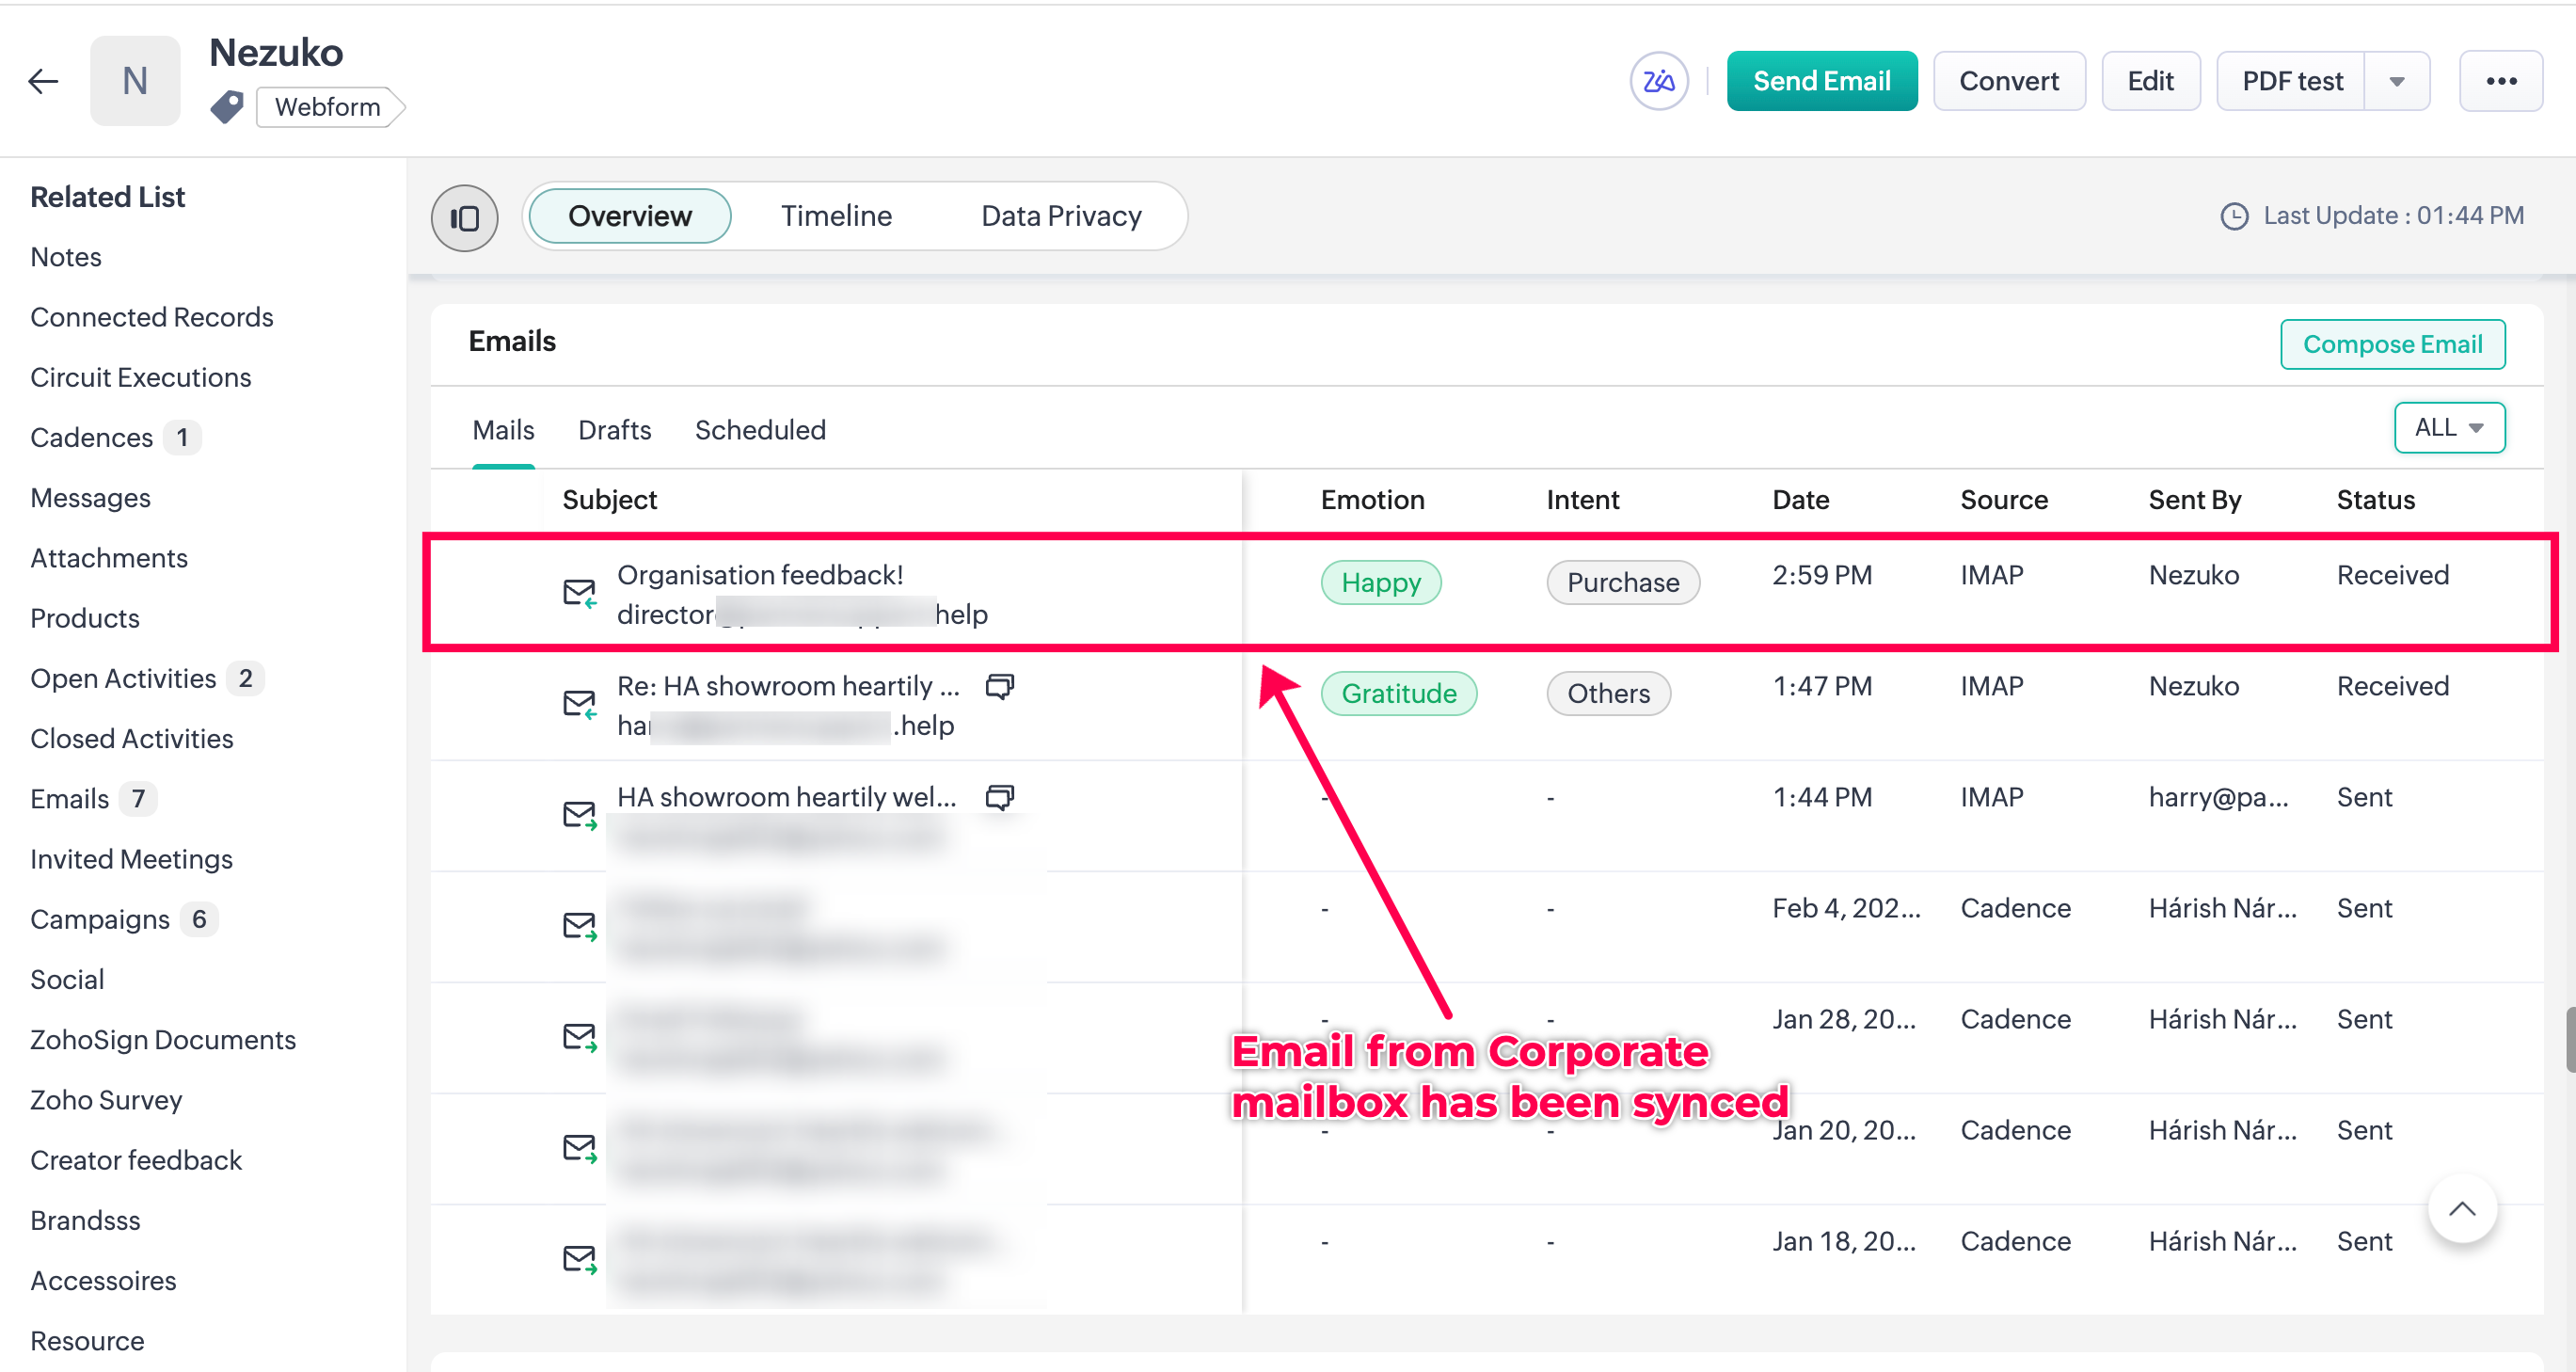Click sent mail icon for HA showroom email

[x=579, y=815]
